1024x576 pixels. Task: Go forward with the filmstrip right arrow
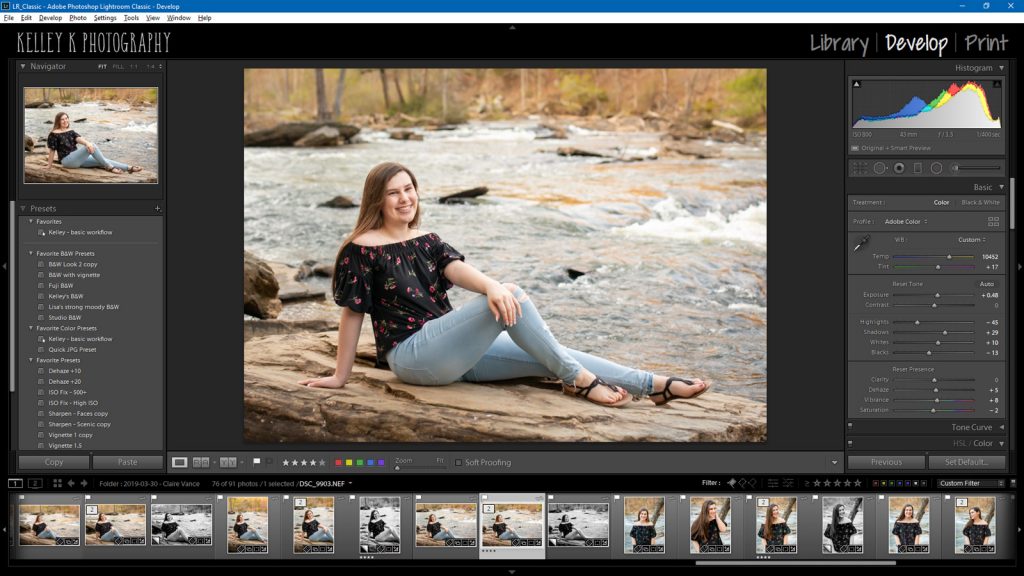tap(84, 483)
